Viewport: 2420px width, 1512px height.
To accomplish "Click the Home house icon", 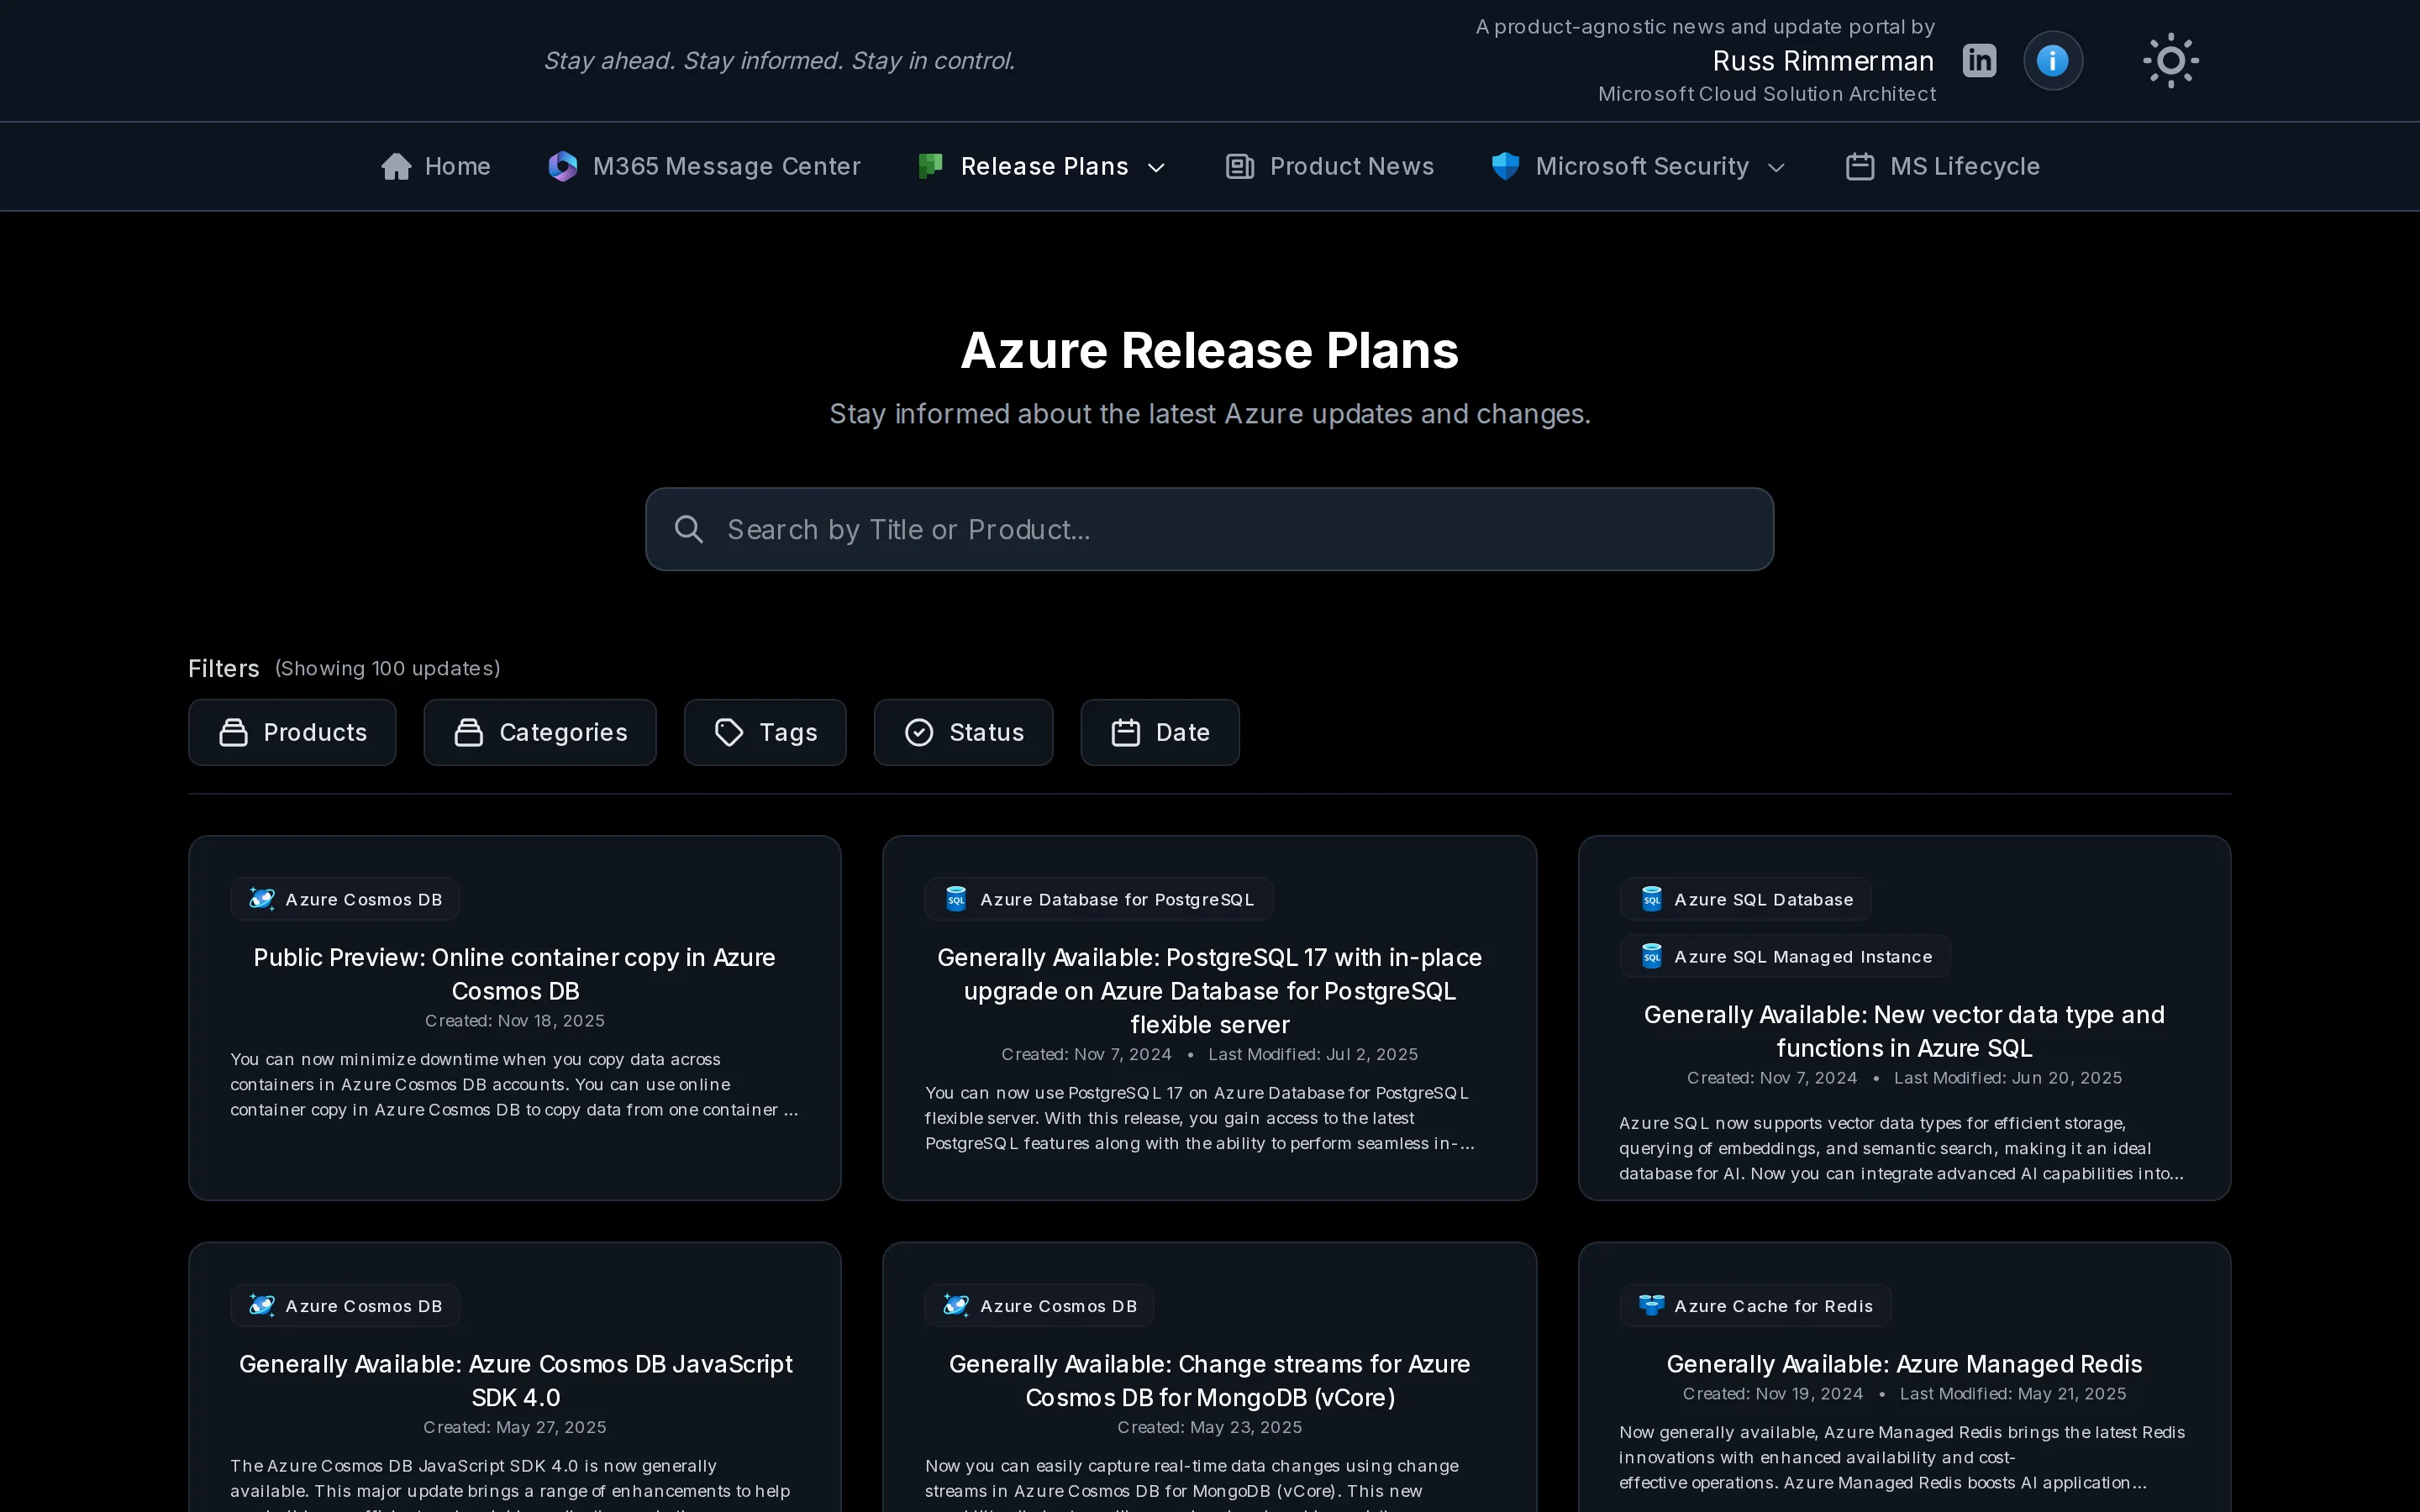I will (396, 166).
